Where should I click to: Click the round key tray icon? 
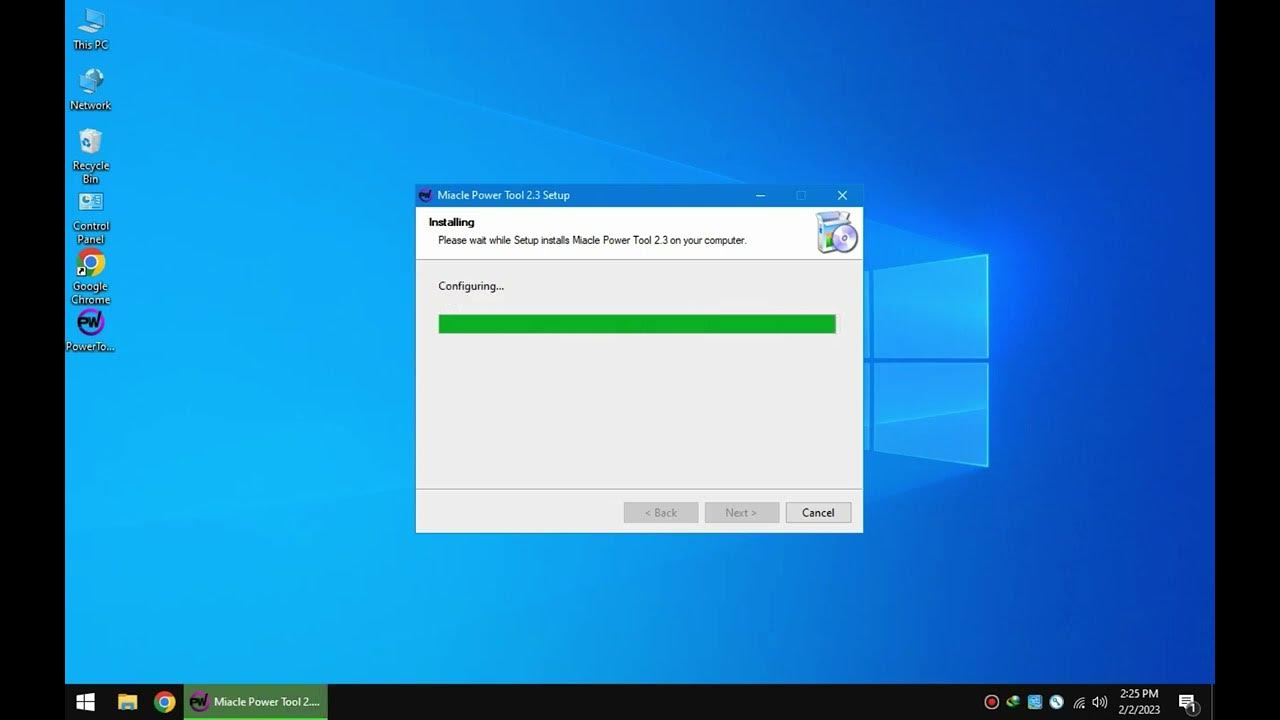(x=1056, y=702)
